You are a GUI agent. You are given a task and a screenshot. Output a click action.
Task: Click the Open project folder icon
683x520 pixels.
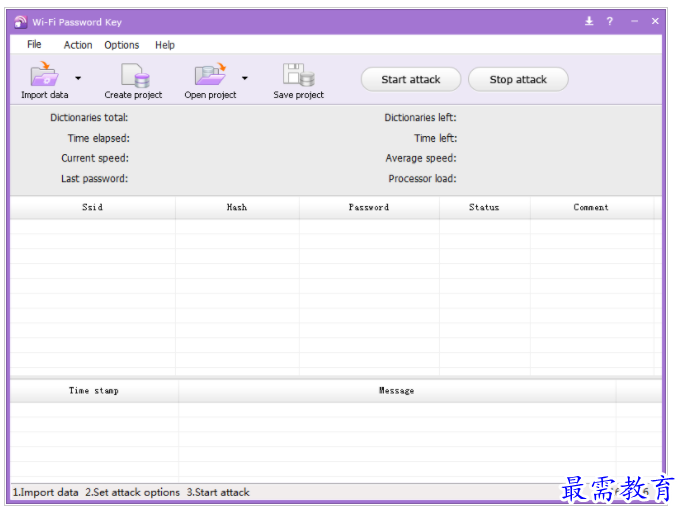tap(211, 74)
